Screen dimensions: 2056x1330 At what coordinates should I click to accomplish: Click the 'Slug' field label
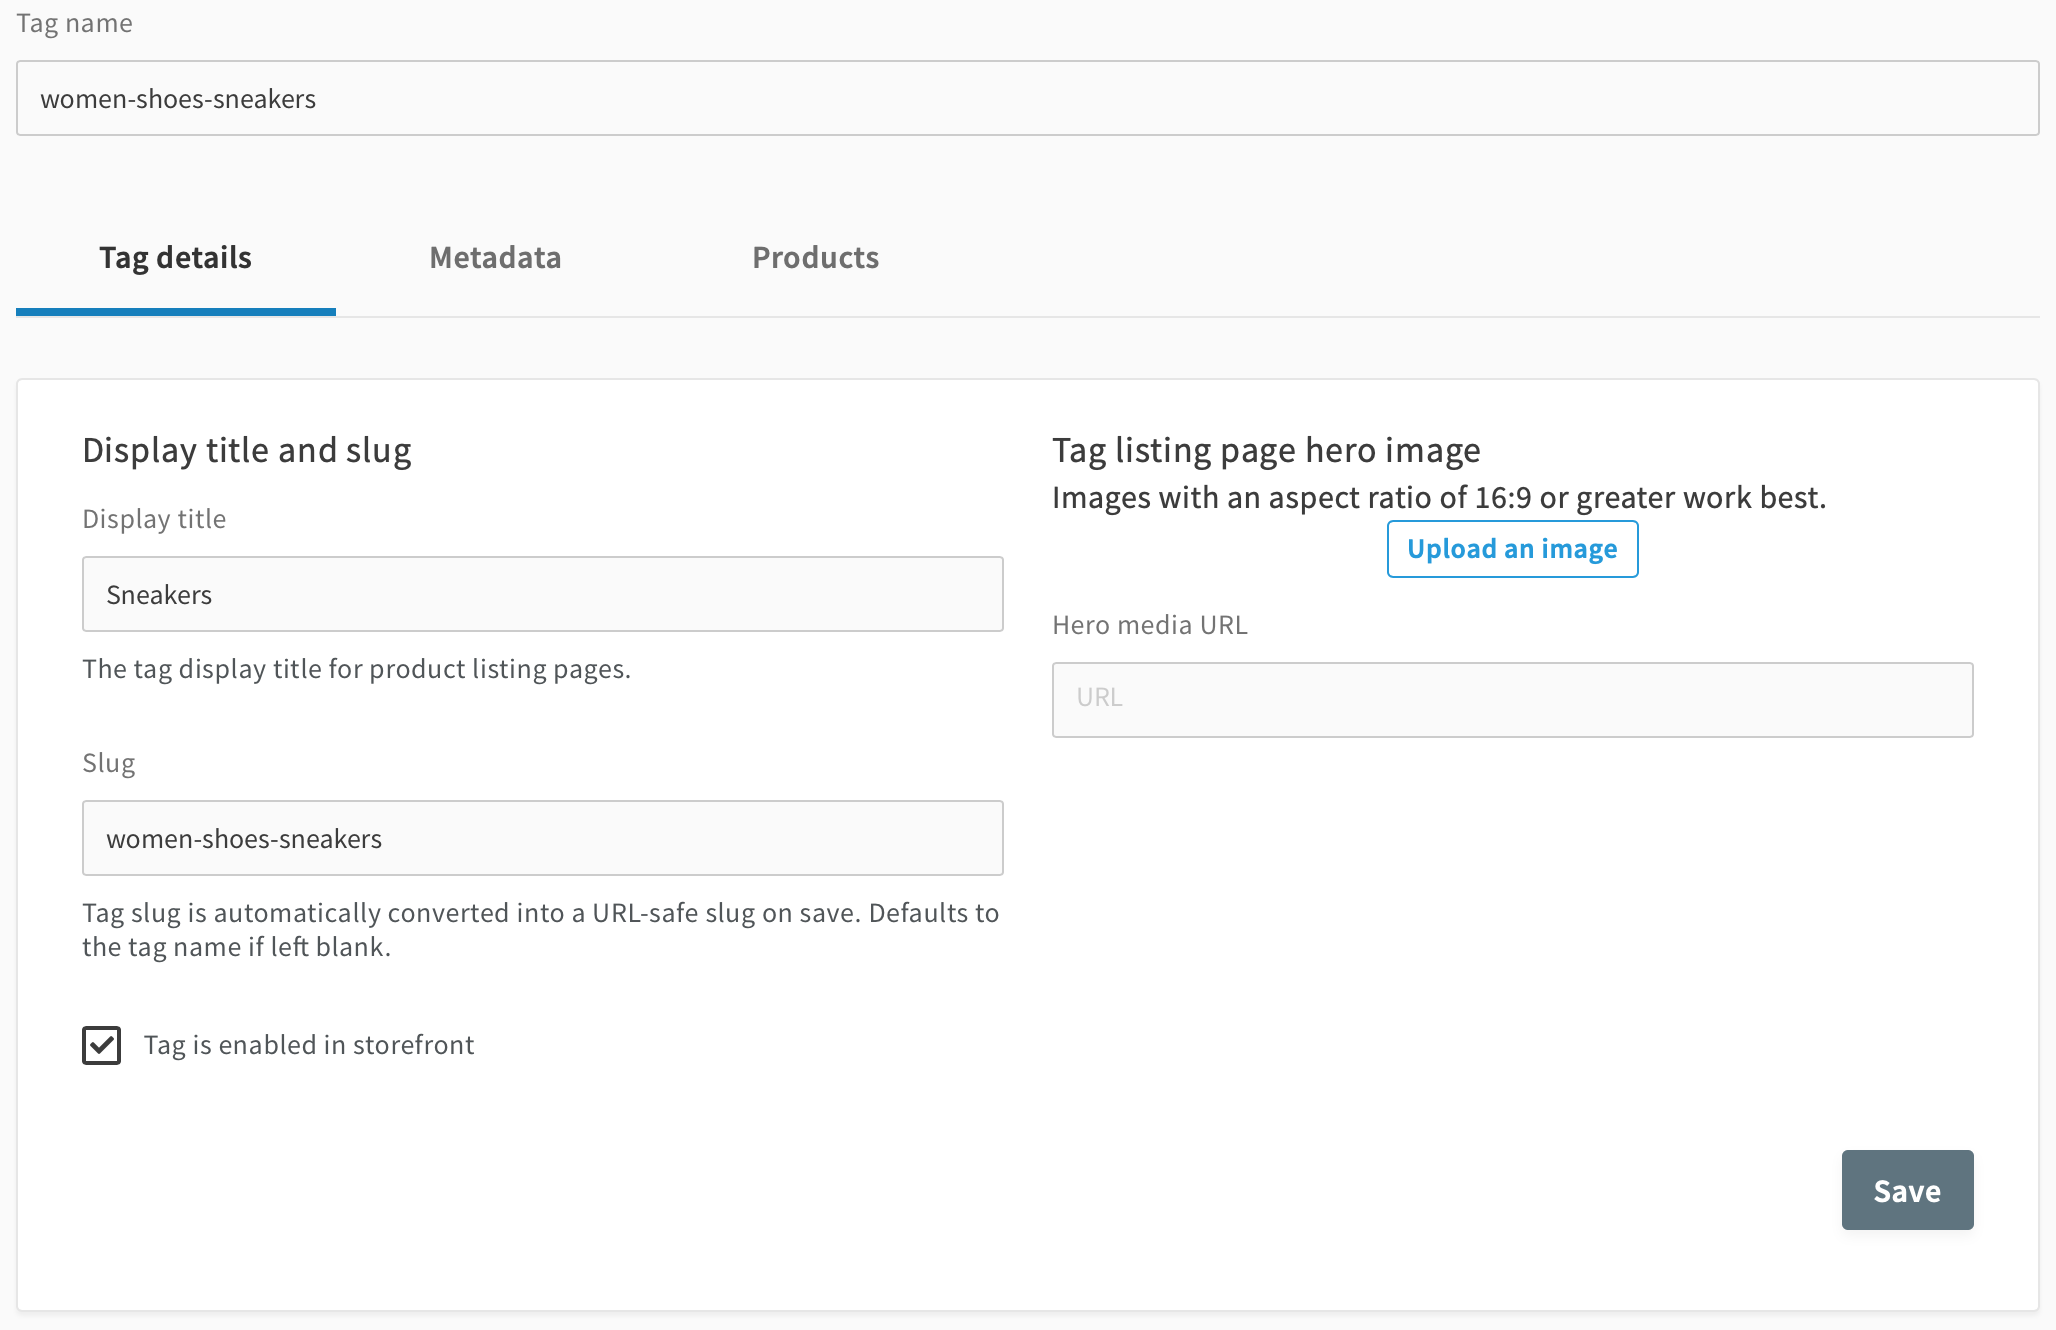108,763
